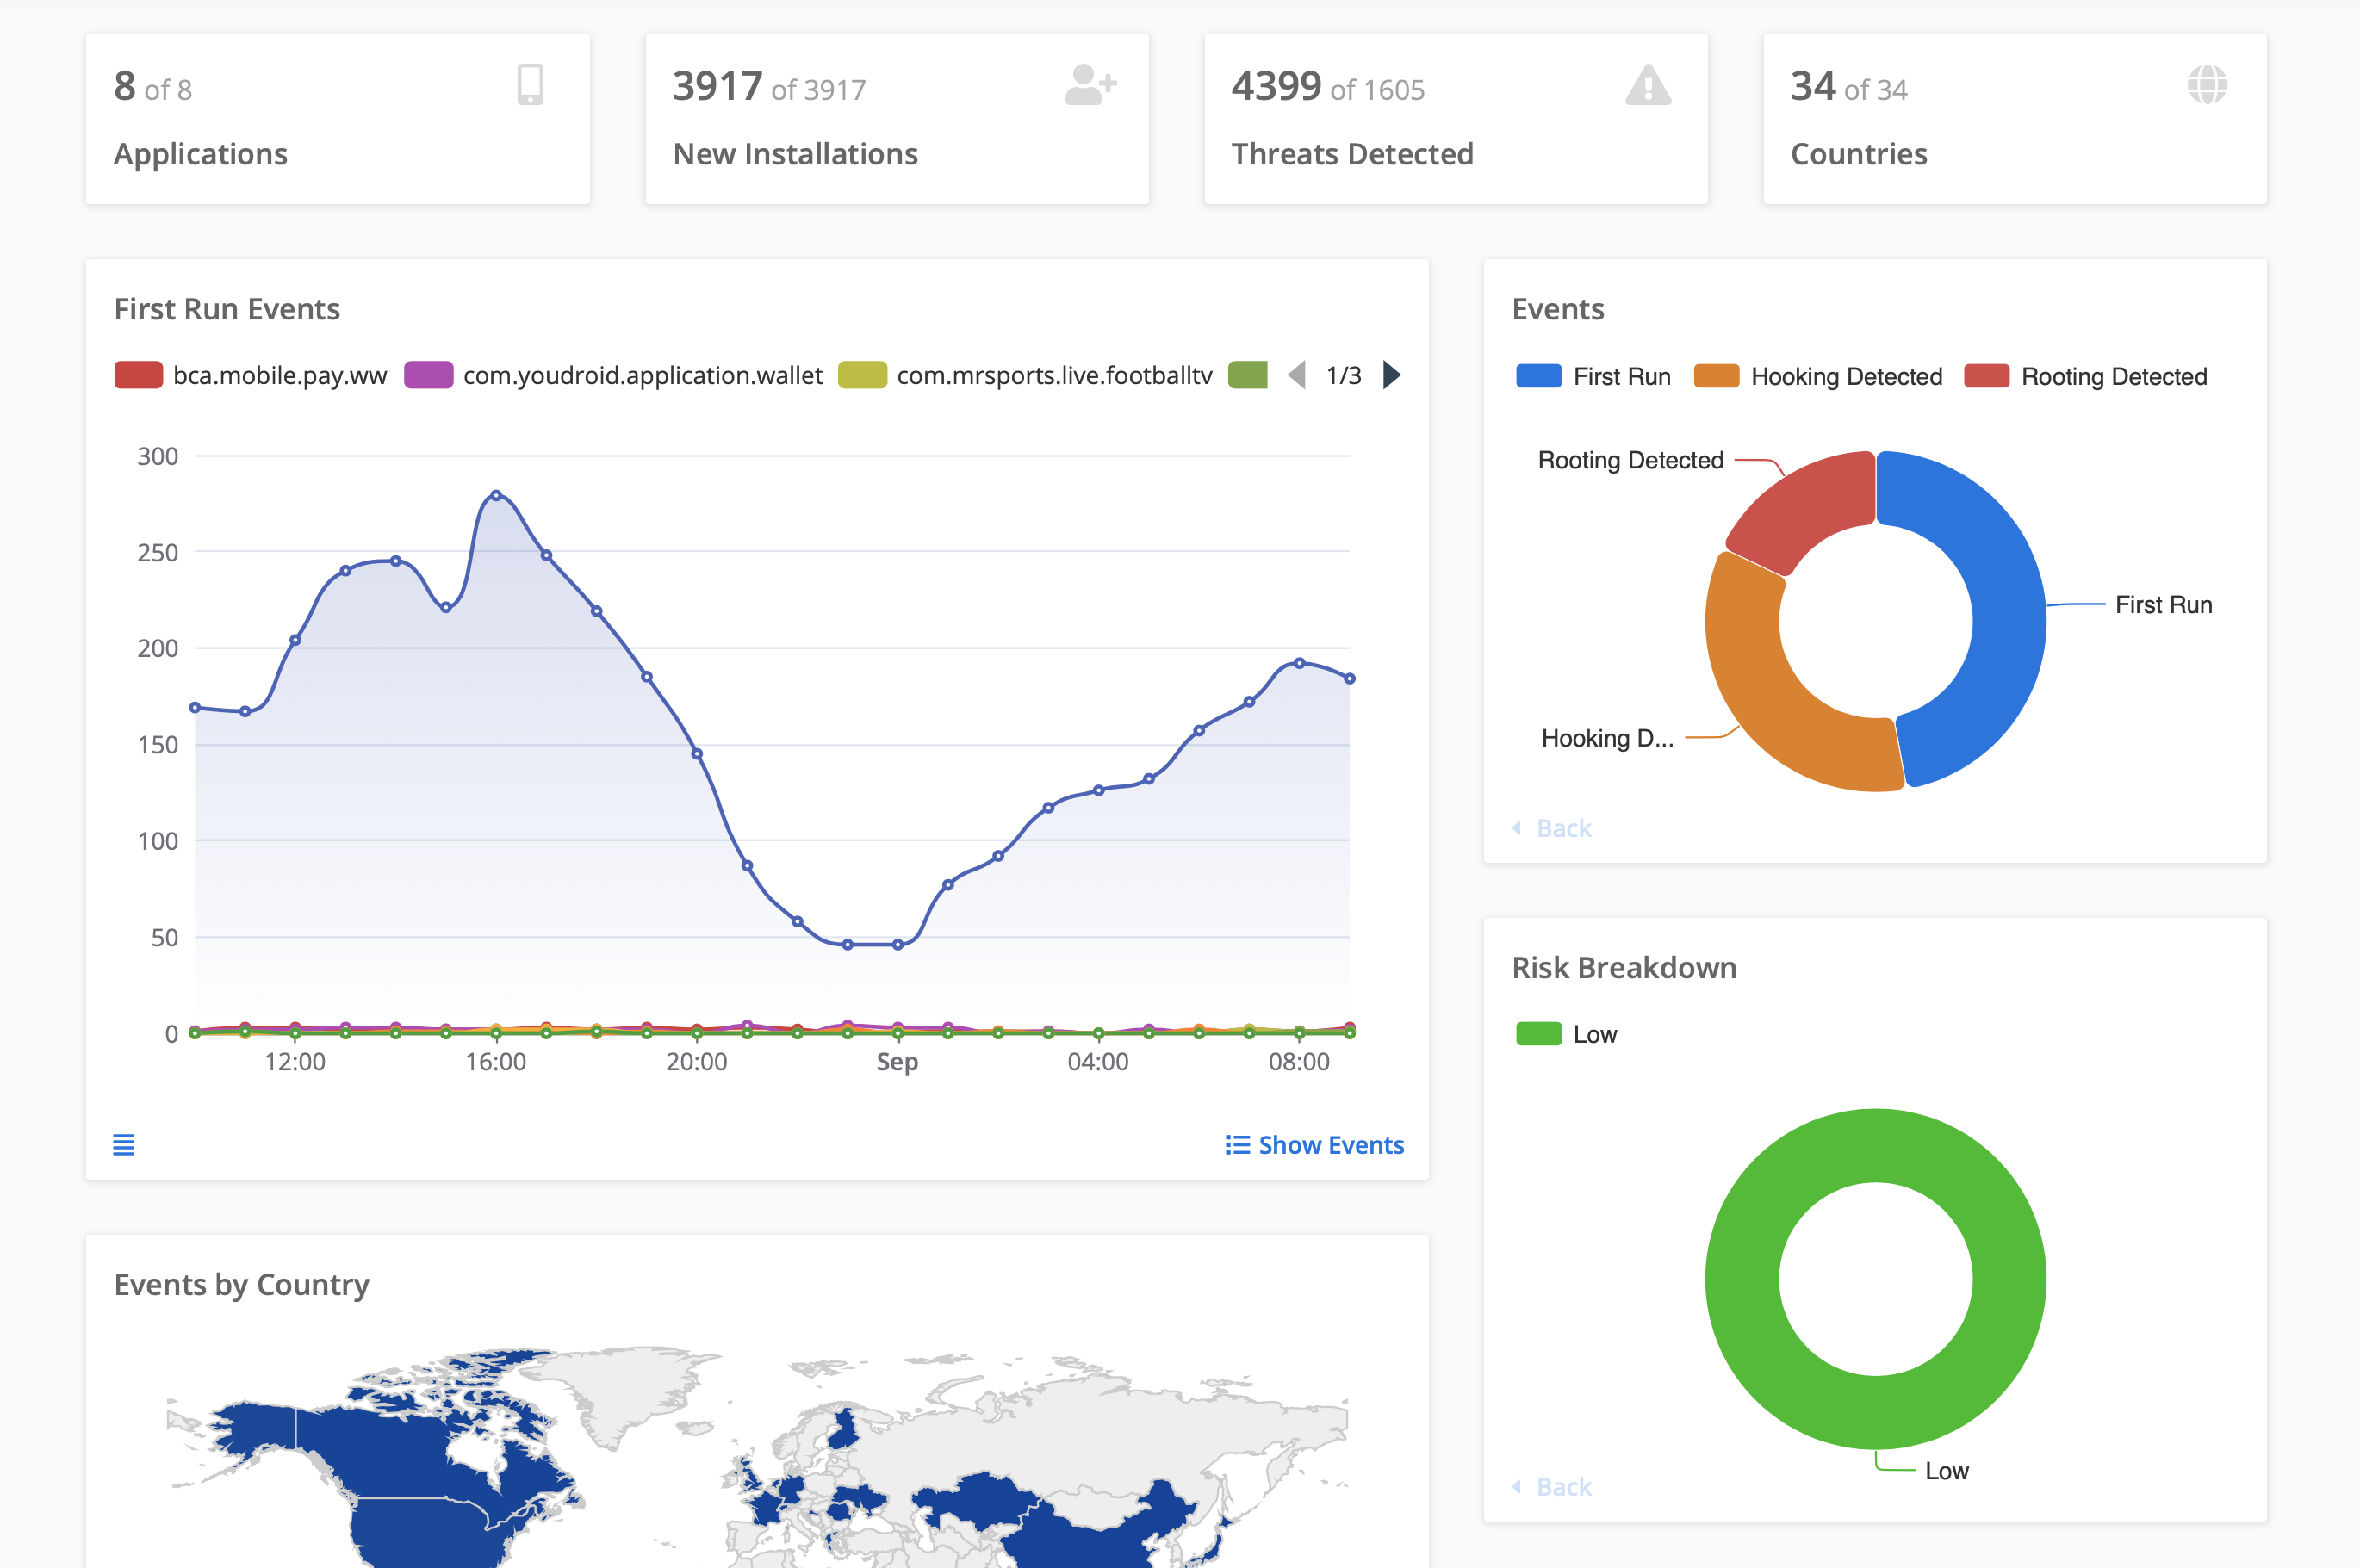The width and height of the screenshot is (2360, 1568).
Task: Click the add-user icon in New Installations card
Action: point(1090,85)
